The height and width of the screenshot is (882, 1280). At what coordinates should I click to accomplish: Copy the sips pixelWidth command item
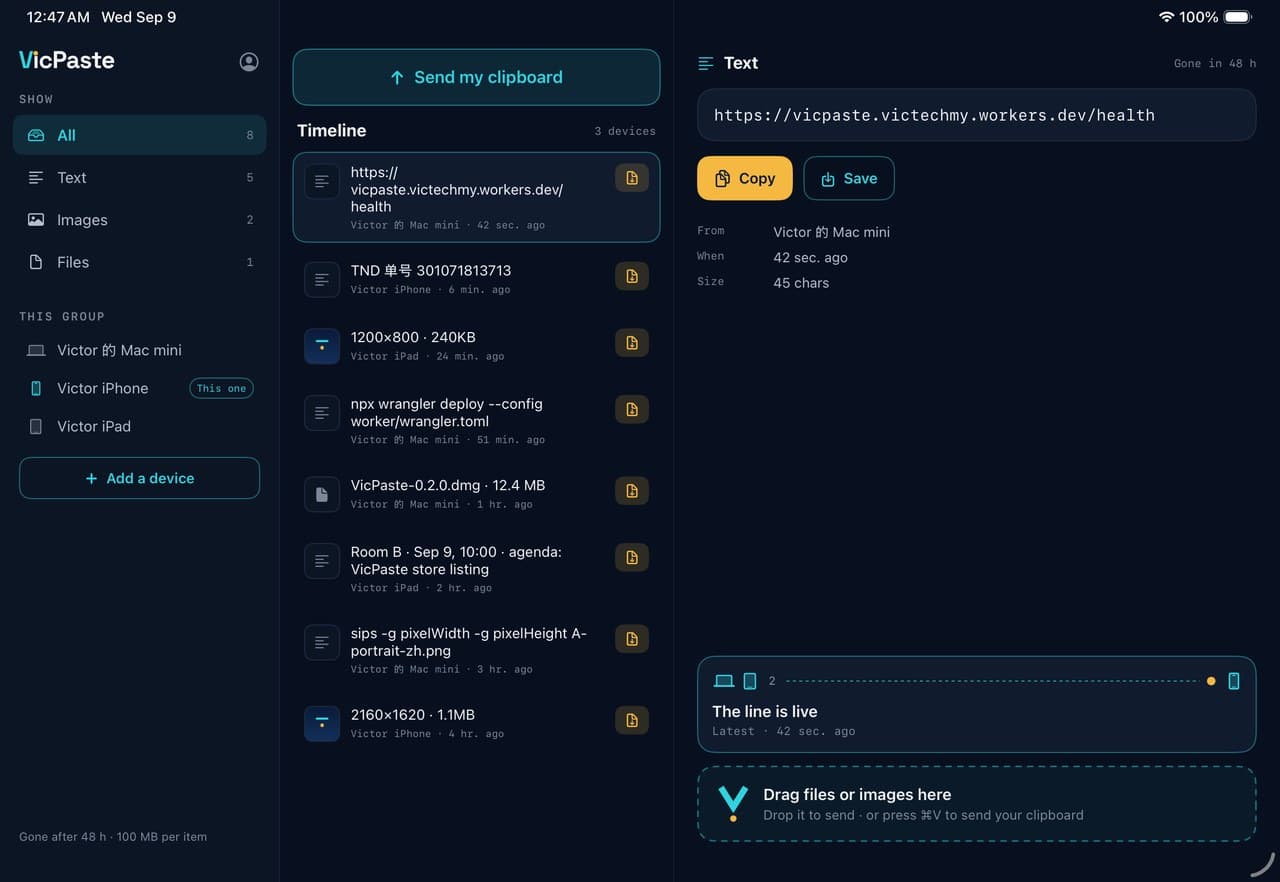pyautogui.click(x=632, y=639)
